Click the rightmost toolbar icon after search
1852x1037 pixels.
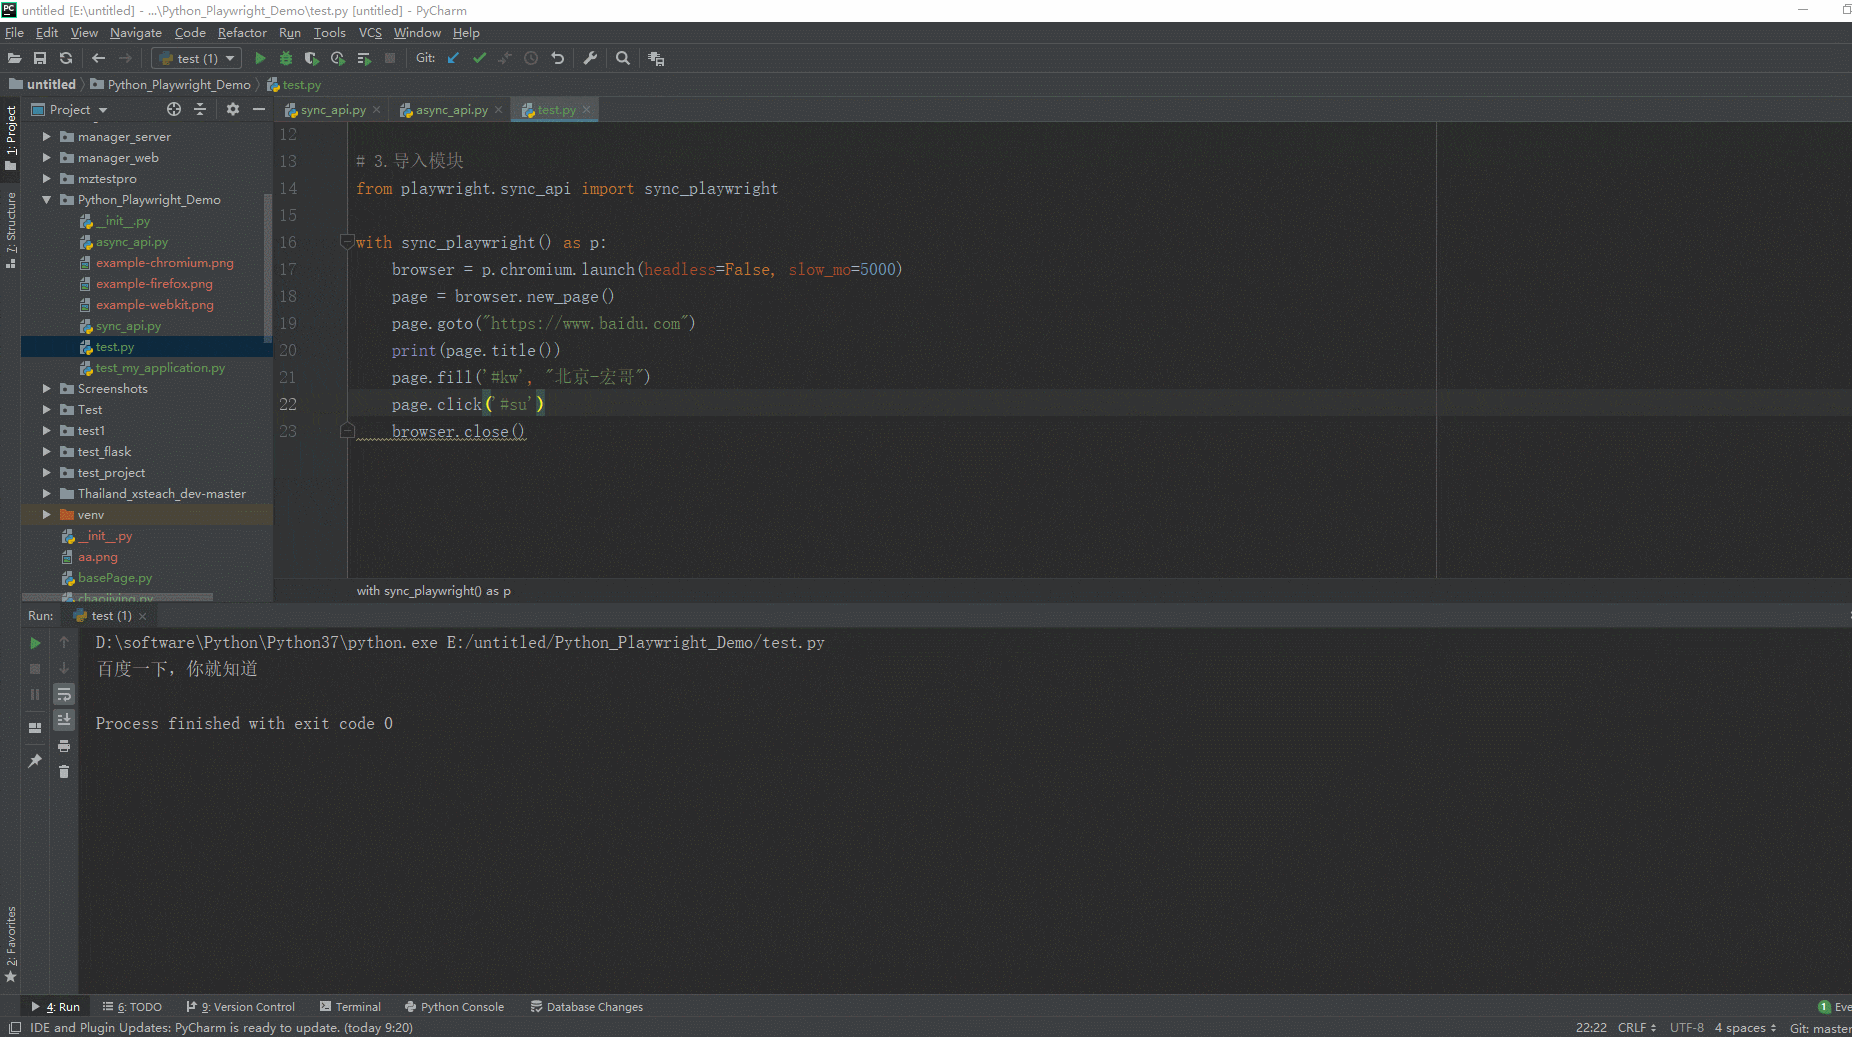pos(656,58)
